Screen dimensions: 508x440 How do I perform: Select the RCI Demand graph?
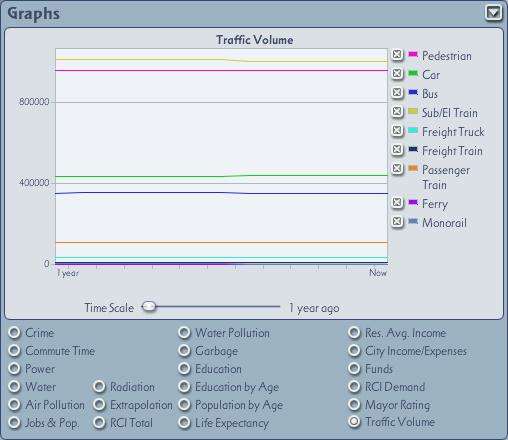coord(354,387)
